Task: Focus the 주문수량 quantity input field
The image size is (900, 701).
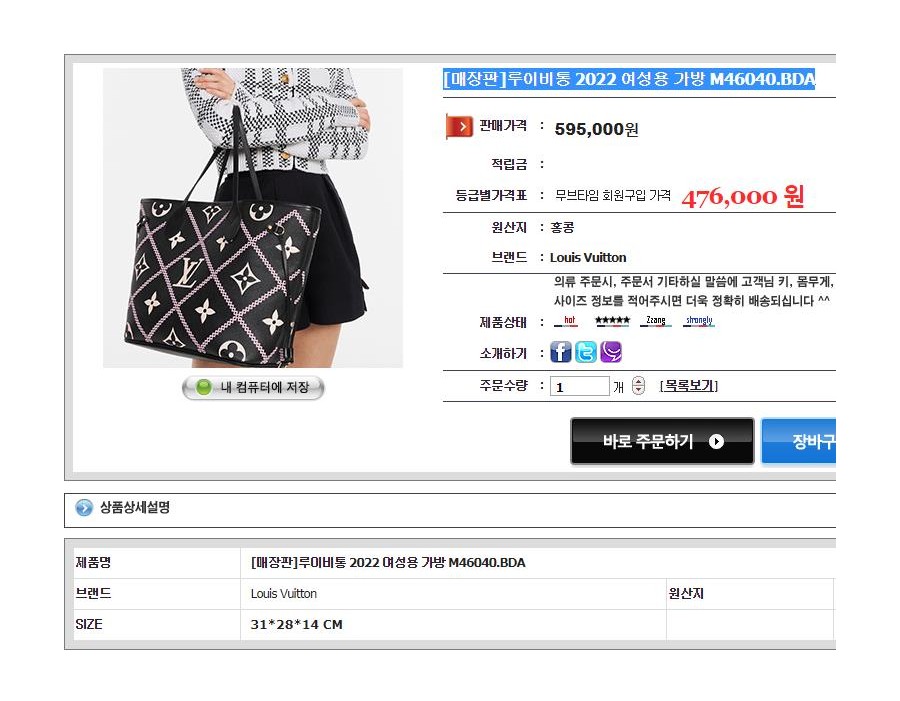Action: tap(579, 386)
